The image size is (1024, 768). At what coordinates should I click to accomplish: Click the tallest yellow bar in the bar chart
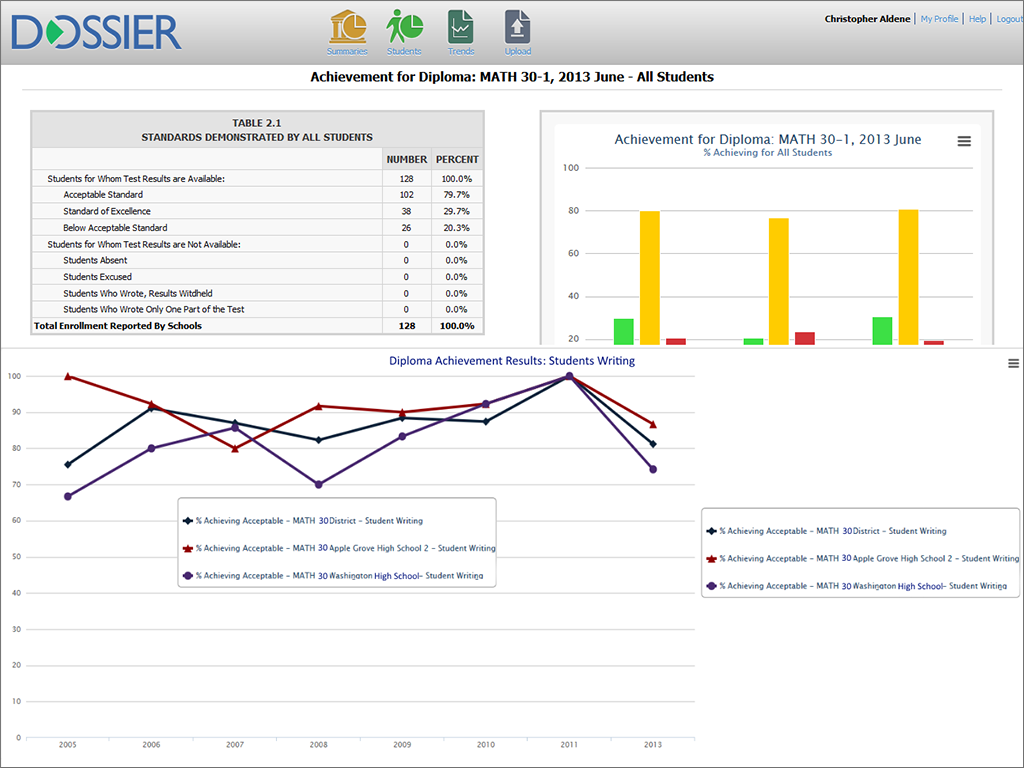click(x=908, y=276)
